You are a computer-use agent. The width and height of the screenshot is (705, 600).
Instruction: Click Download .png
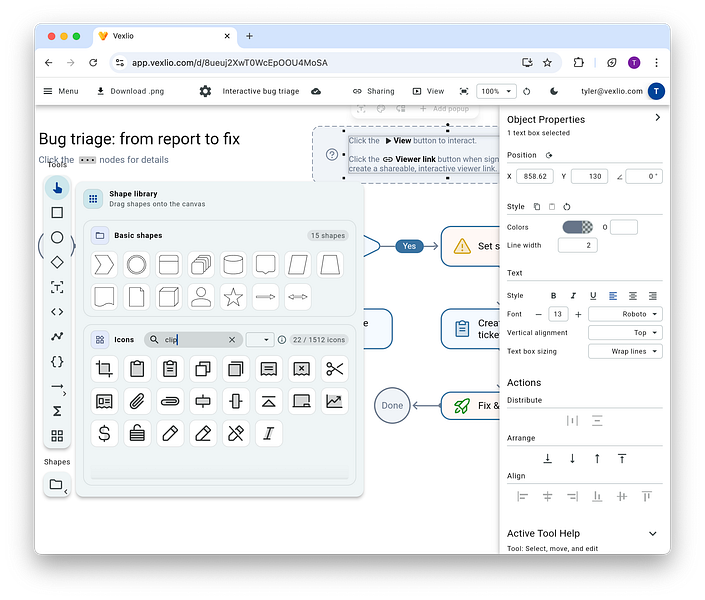[x=131, y=91]
